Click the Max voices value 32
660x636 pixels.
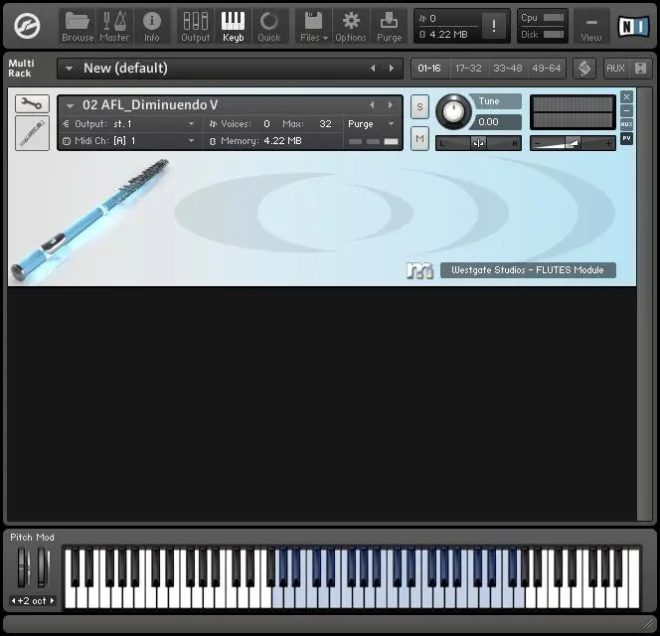325,124
